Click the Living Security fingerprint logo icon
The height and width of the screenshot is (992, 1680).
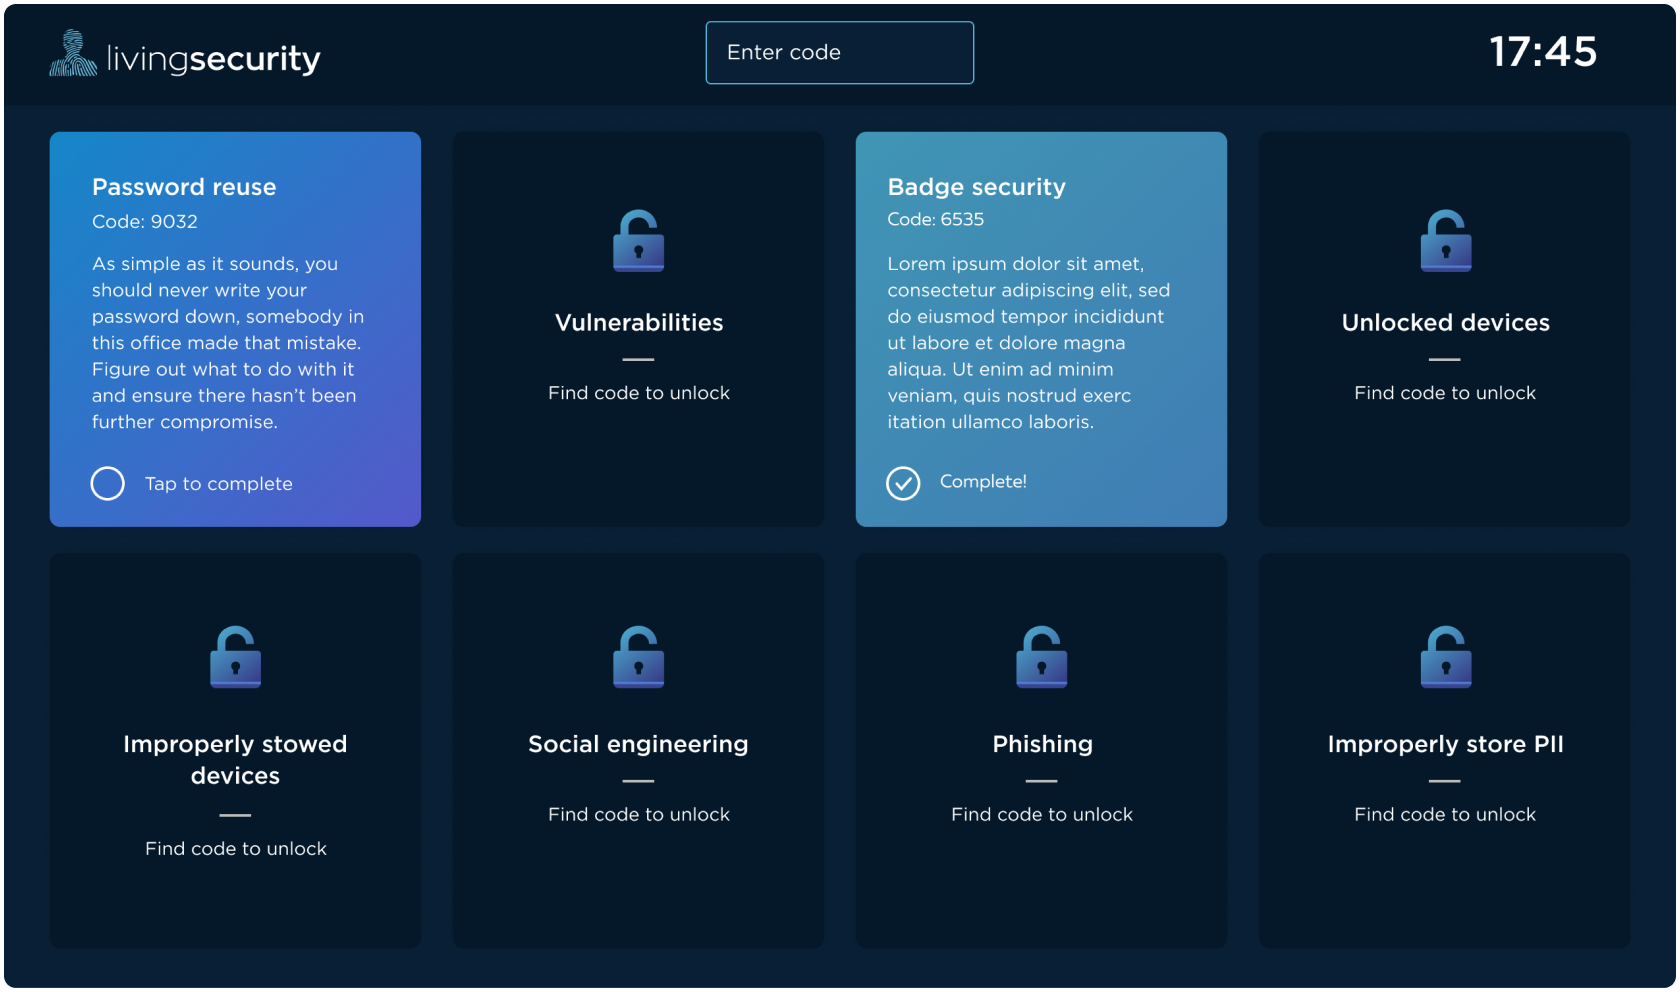pos(73,53)
